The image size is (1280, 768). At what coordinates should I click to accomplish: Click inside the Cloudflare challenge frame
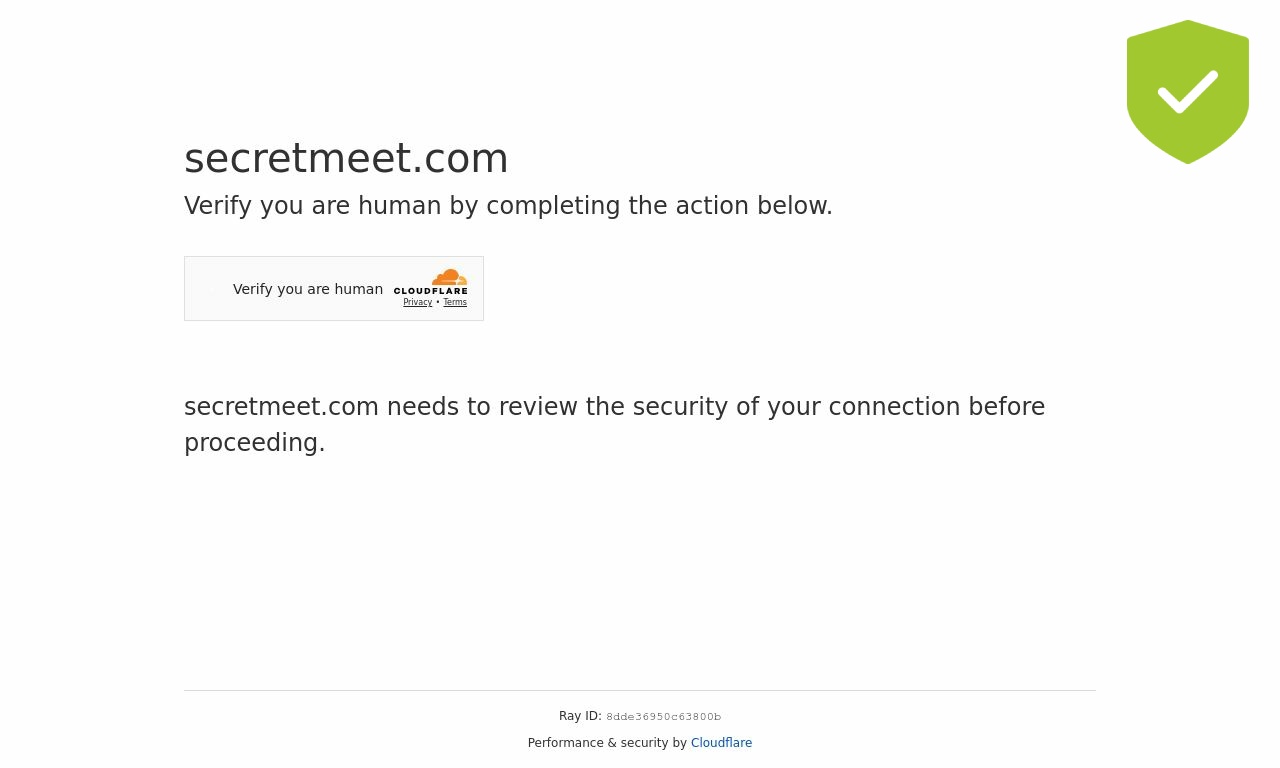334,288
